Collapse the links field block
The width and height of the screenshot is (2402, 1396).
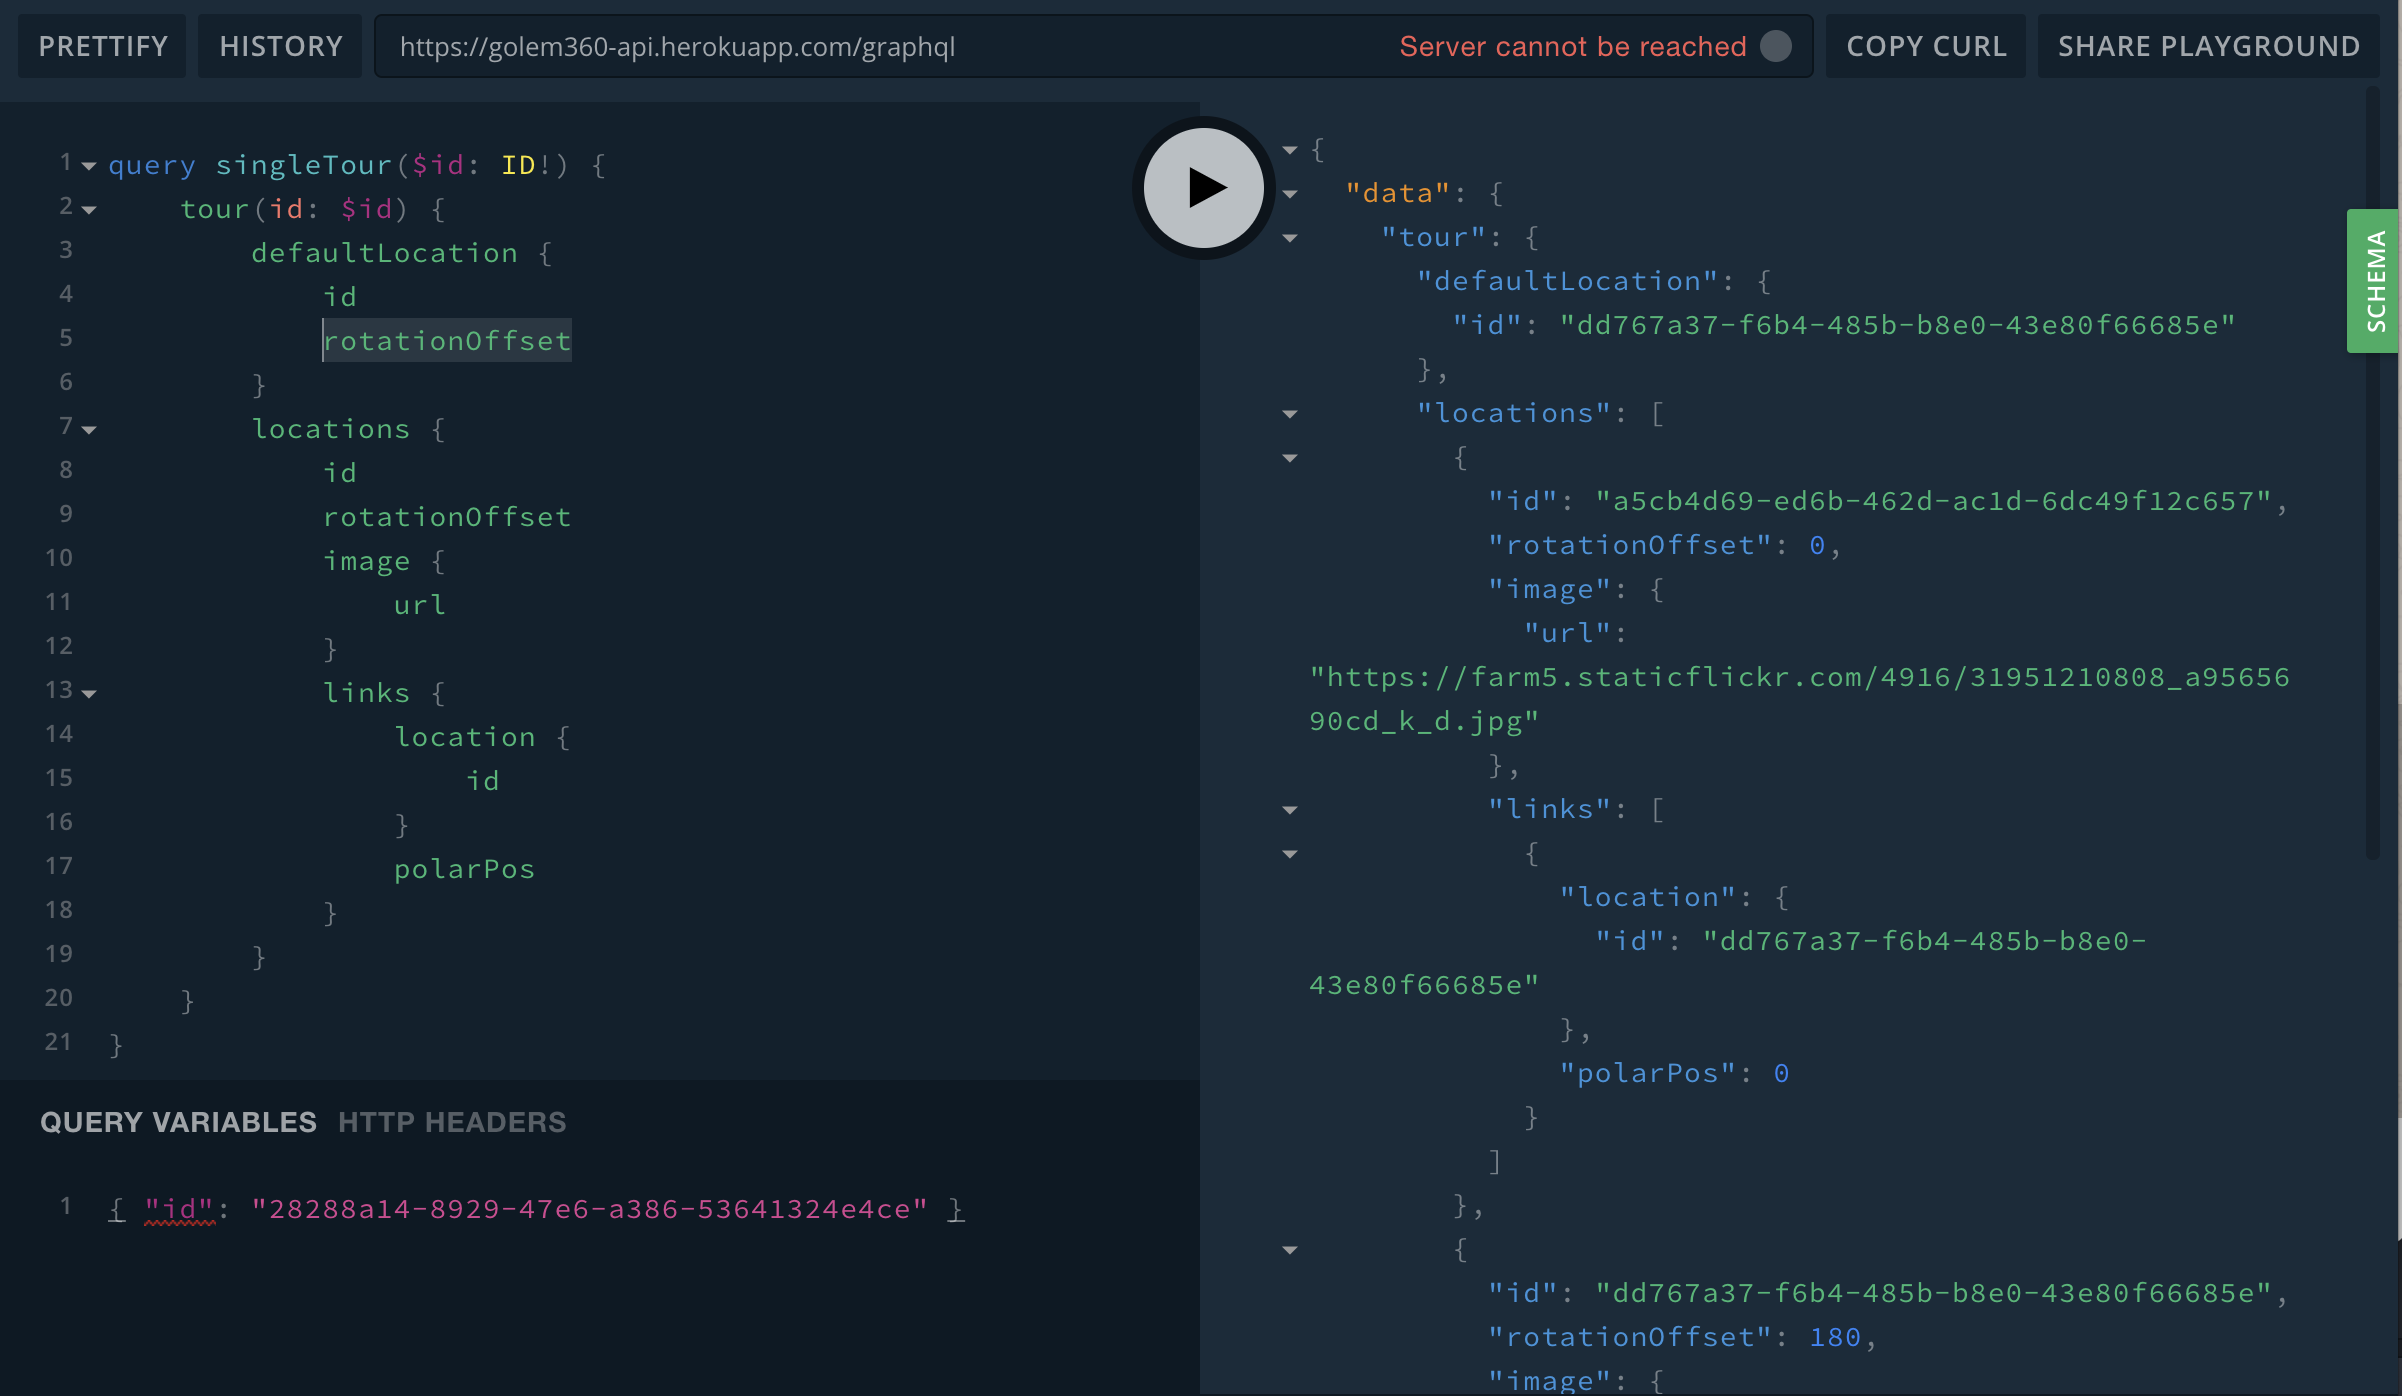pos(89,694)
